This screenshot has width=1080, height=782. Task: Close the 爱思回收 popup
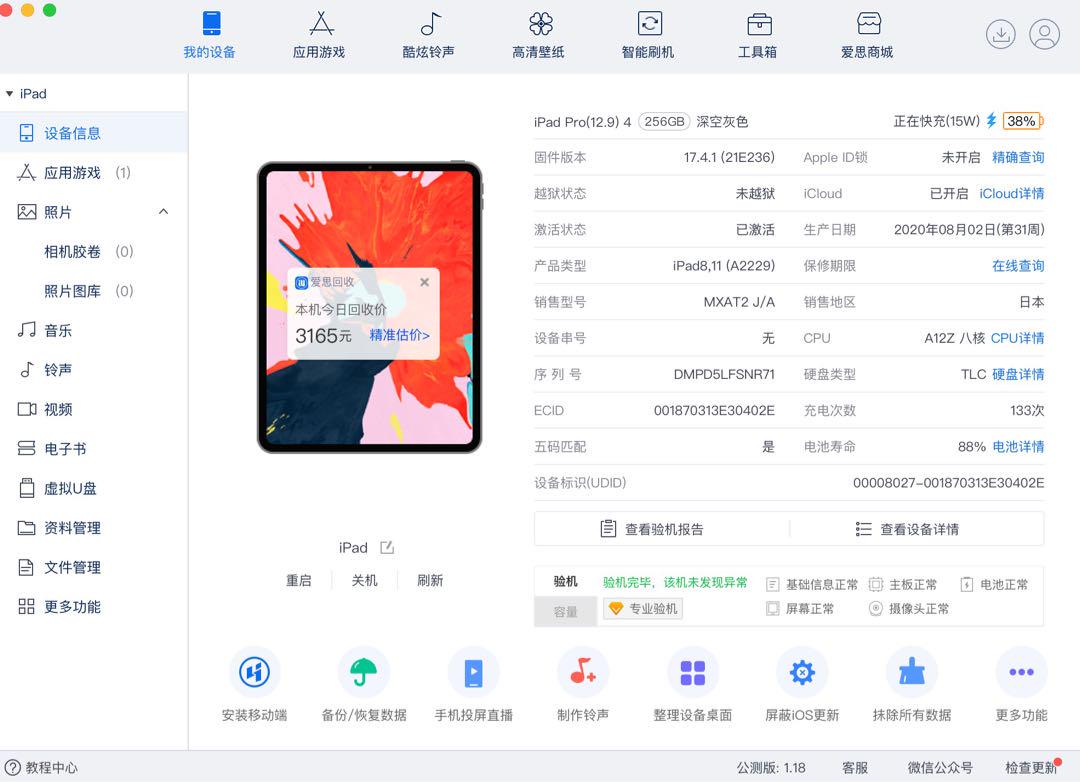pos(424,282)
